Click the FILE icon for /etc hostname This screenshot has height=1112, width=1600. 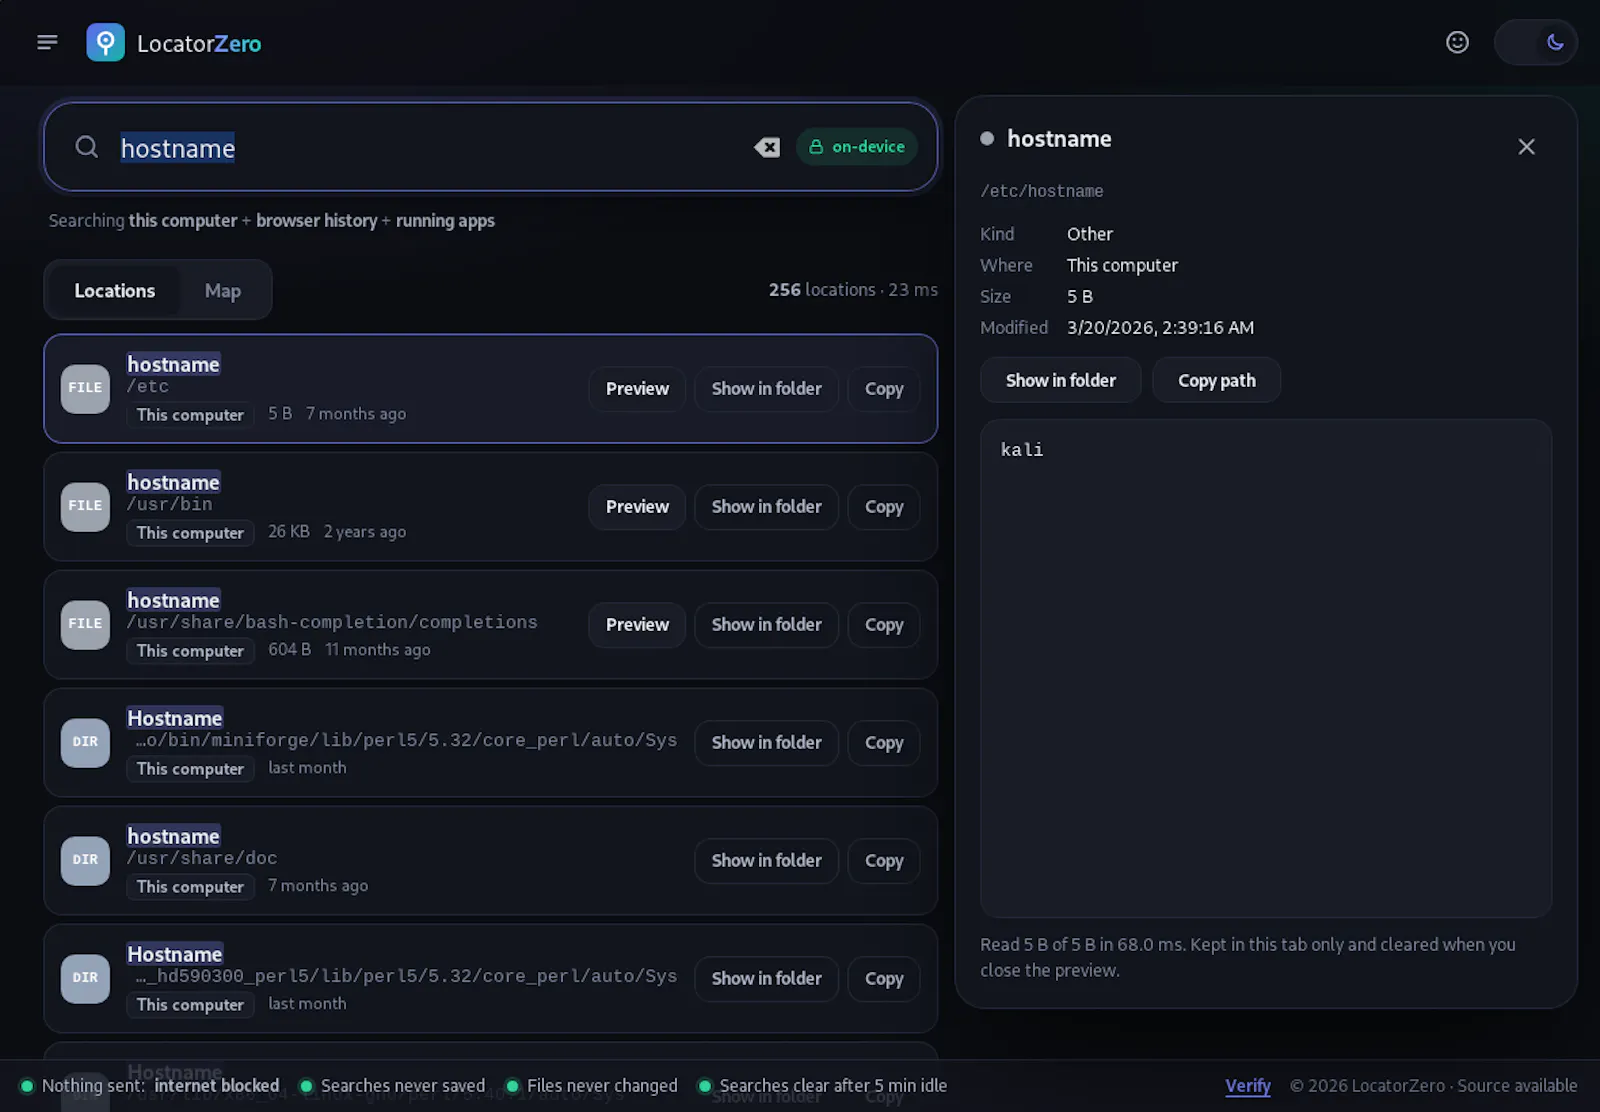coord(85,388)
